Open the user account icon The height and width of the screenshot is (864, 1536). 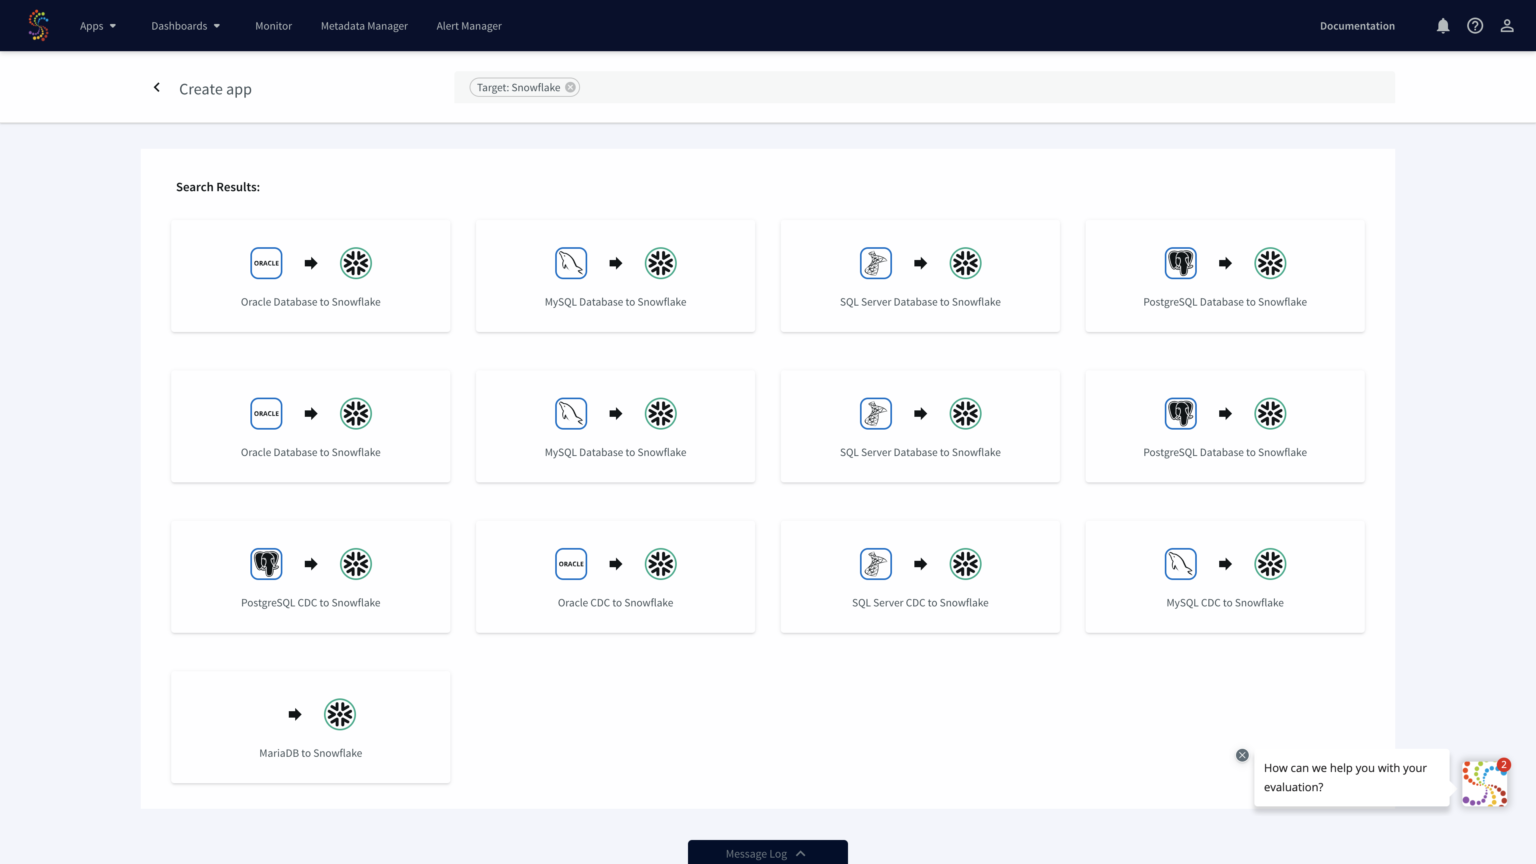pos(1507,25)
